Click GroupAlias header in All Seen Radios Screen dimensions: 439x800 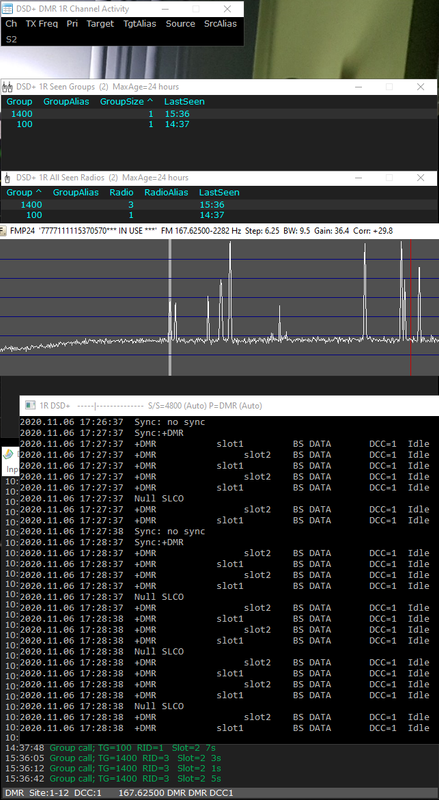[76, 192]
